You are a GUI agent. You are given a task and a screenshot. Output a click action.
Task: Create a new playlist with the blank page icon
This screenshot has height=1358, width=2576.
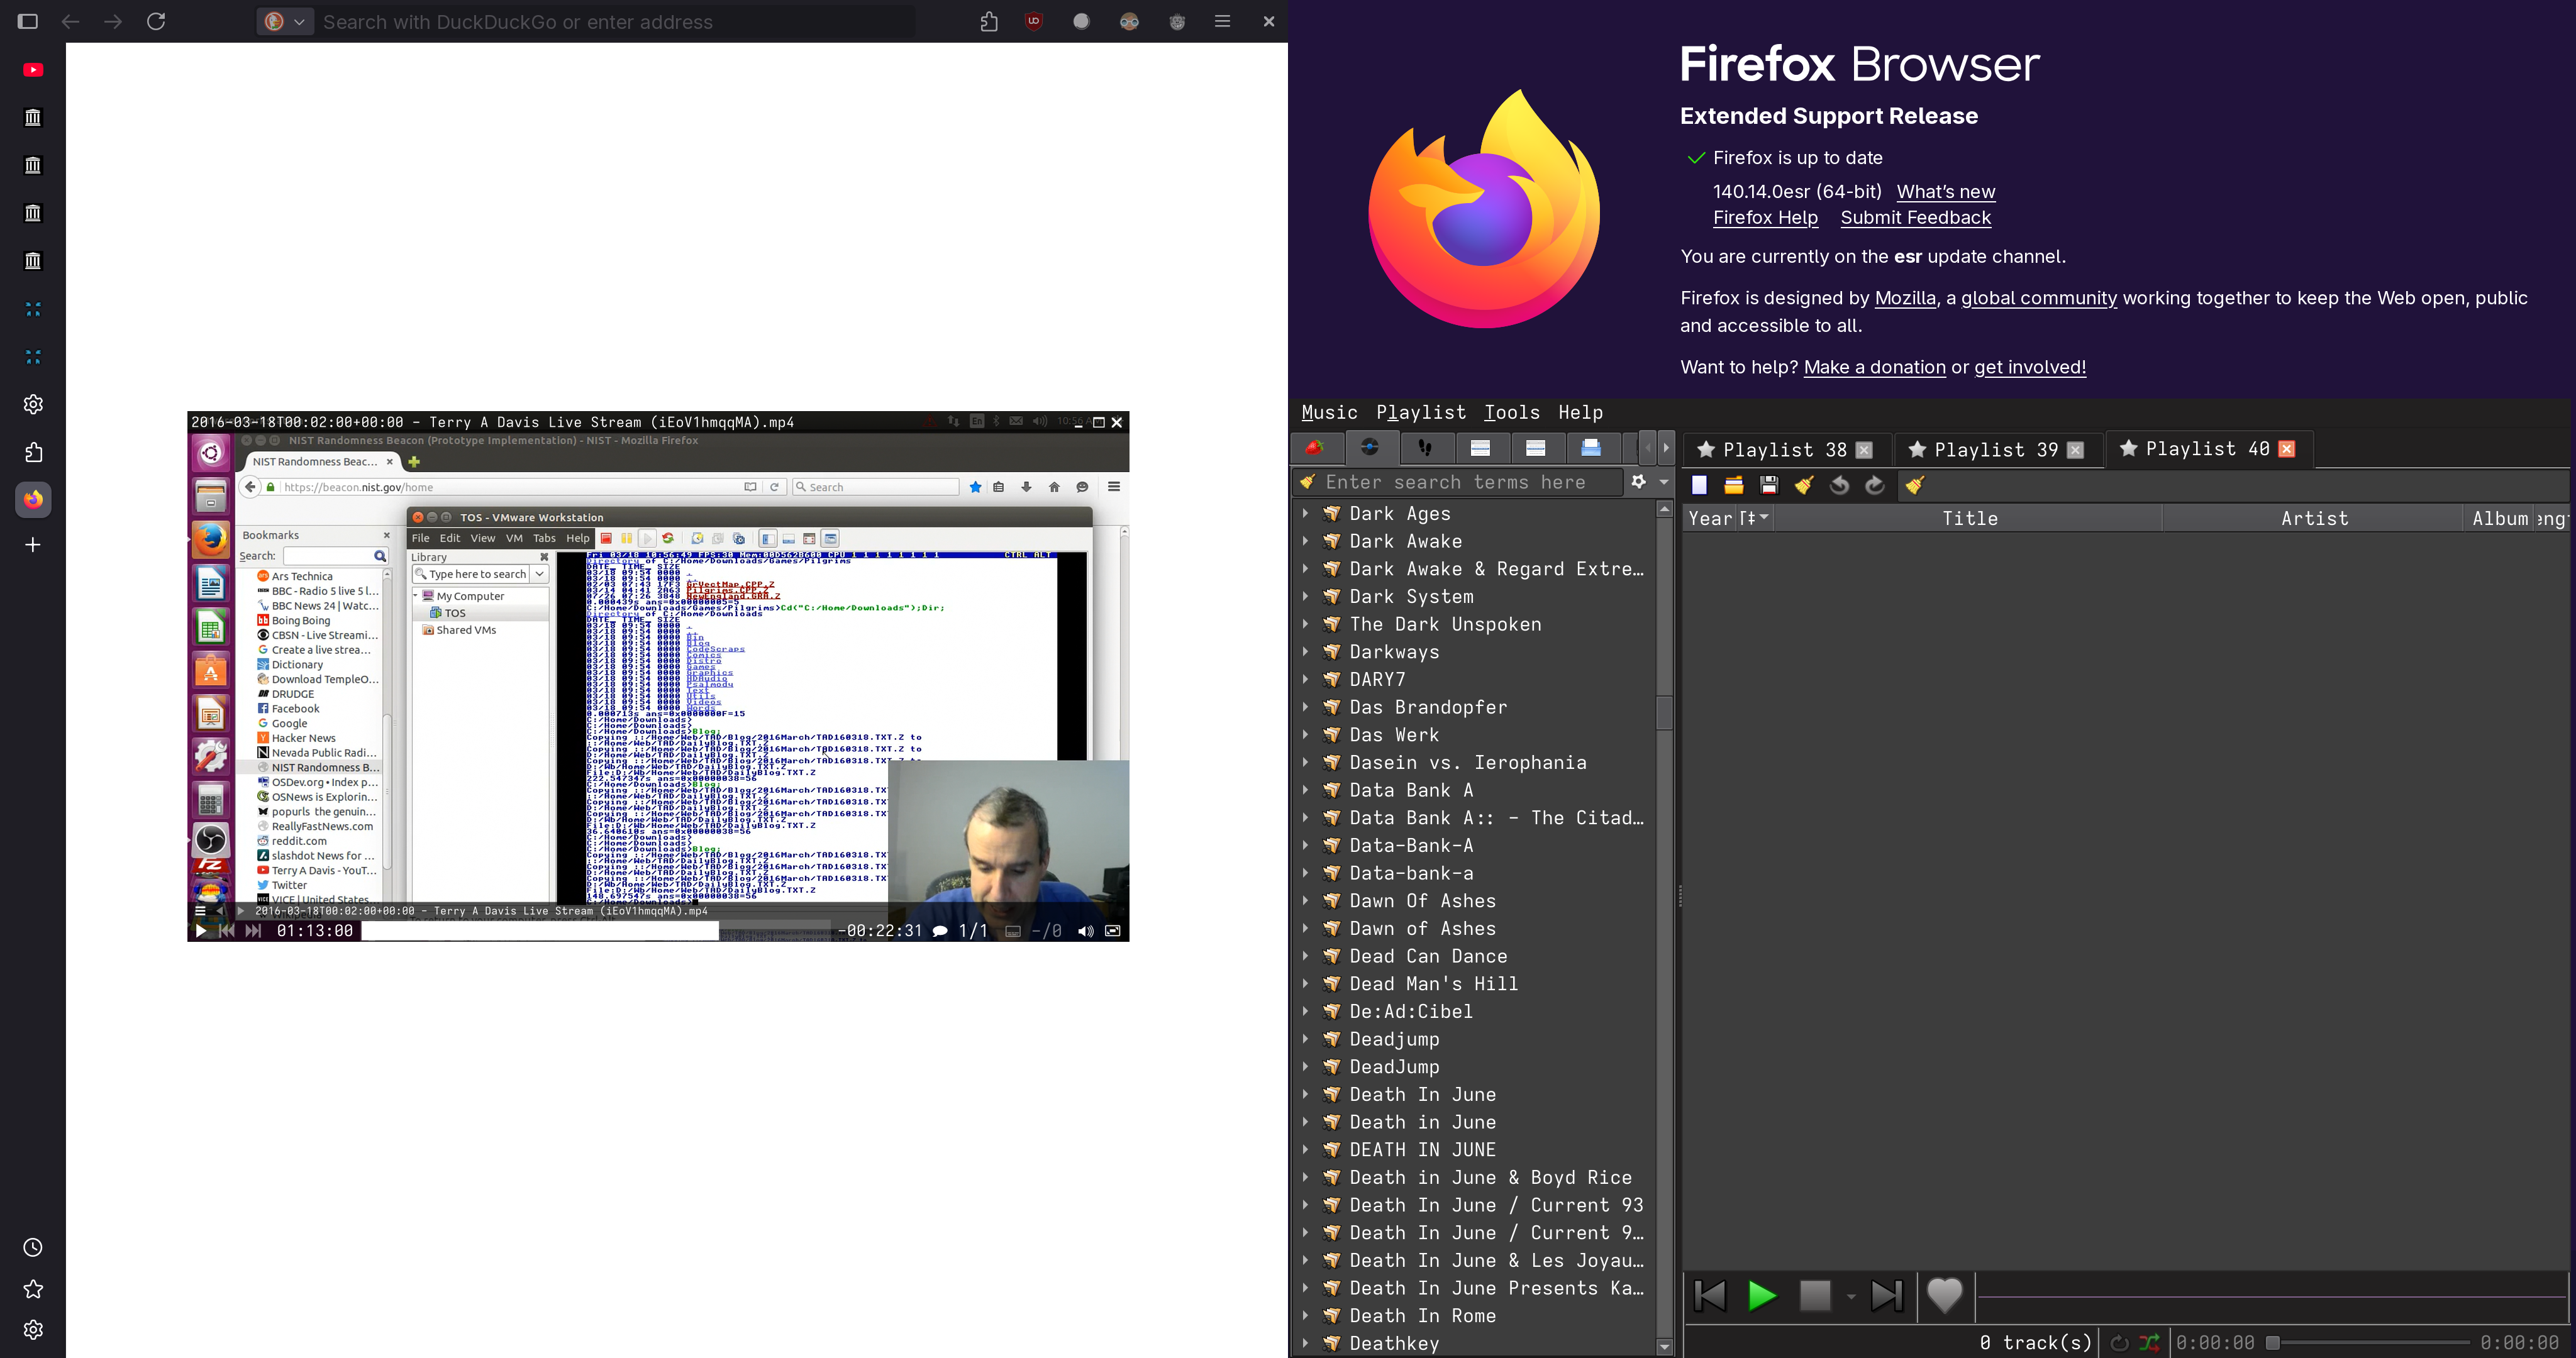[x=1699, y=485]
